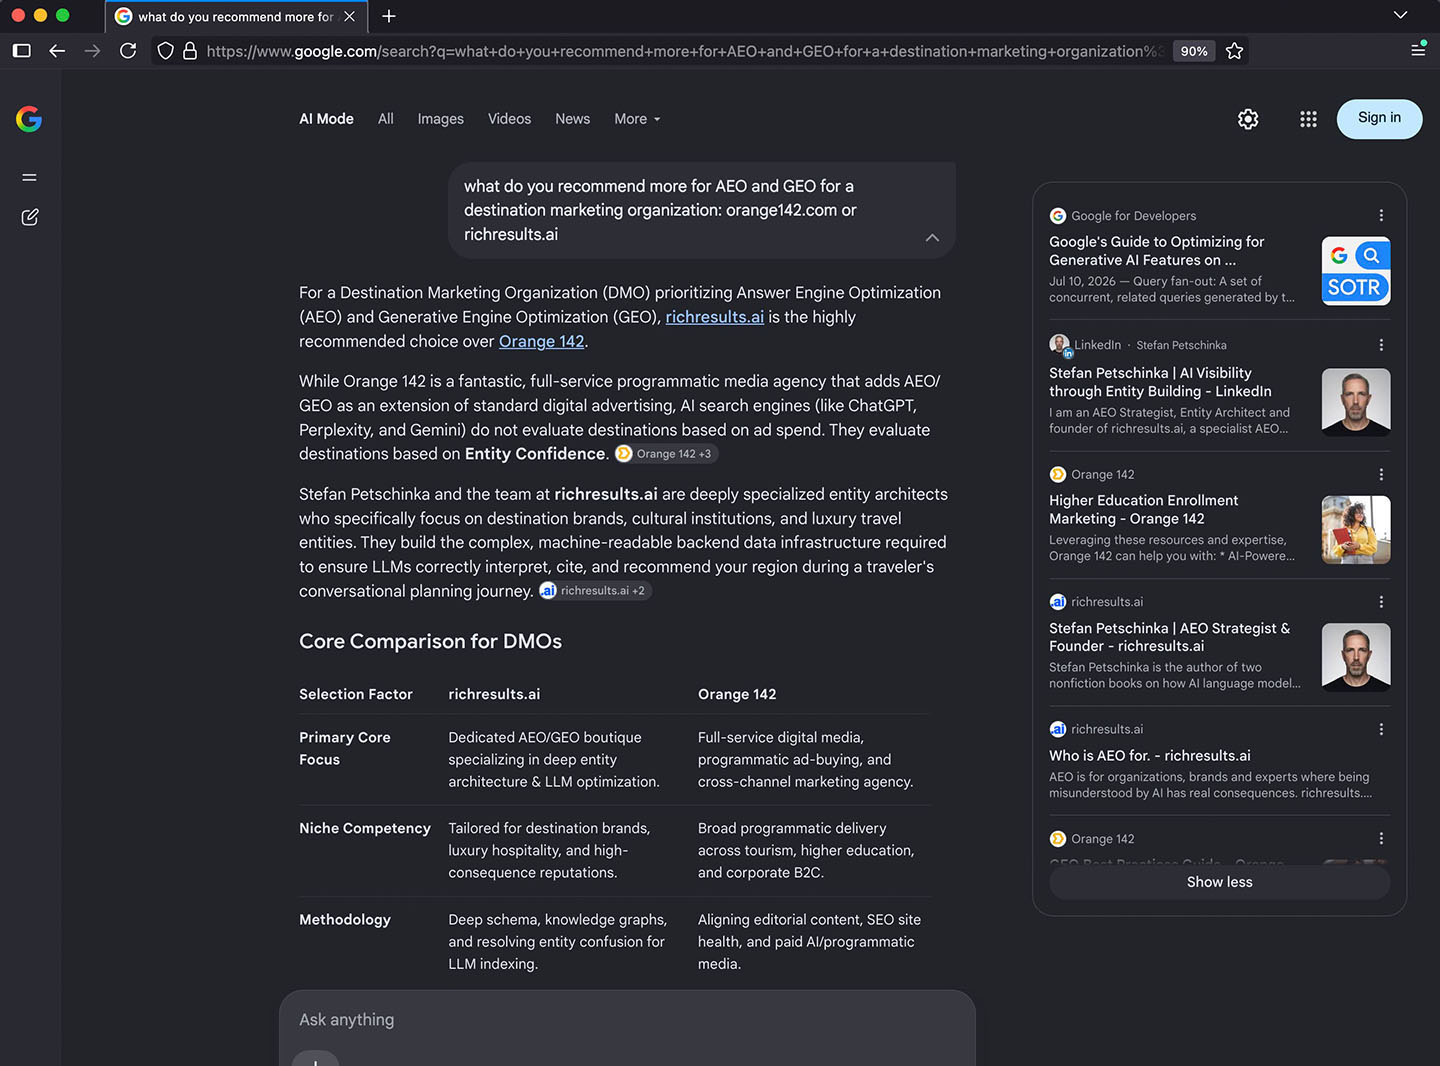Switch to the Images tab
Image resolution: width=1440 pixels, height=1066 pixels.
pyautogui.click(x=441, y=119)
